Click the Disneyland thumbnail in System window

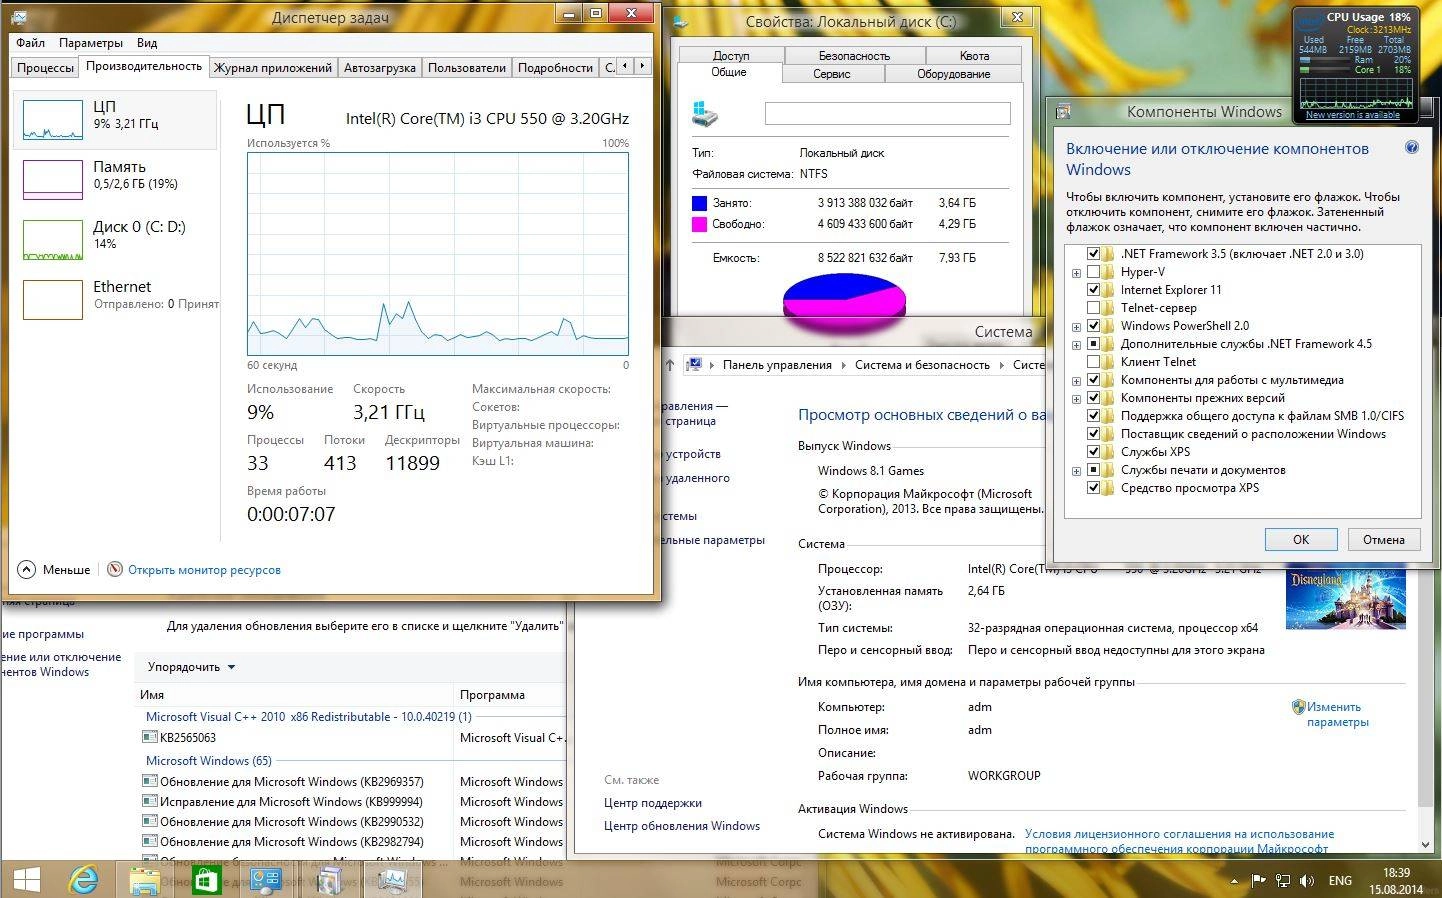1345,599
